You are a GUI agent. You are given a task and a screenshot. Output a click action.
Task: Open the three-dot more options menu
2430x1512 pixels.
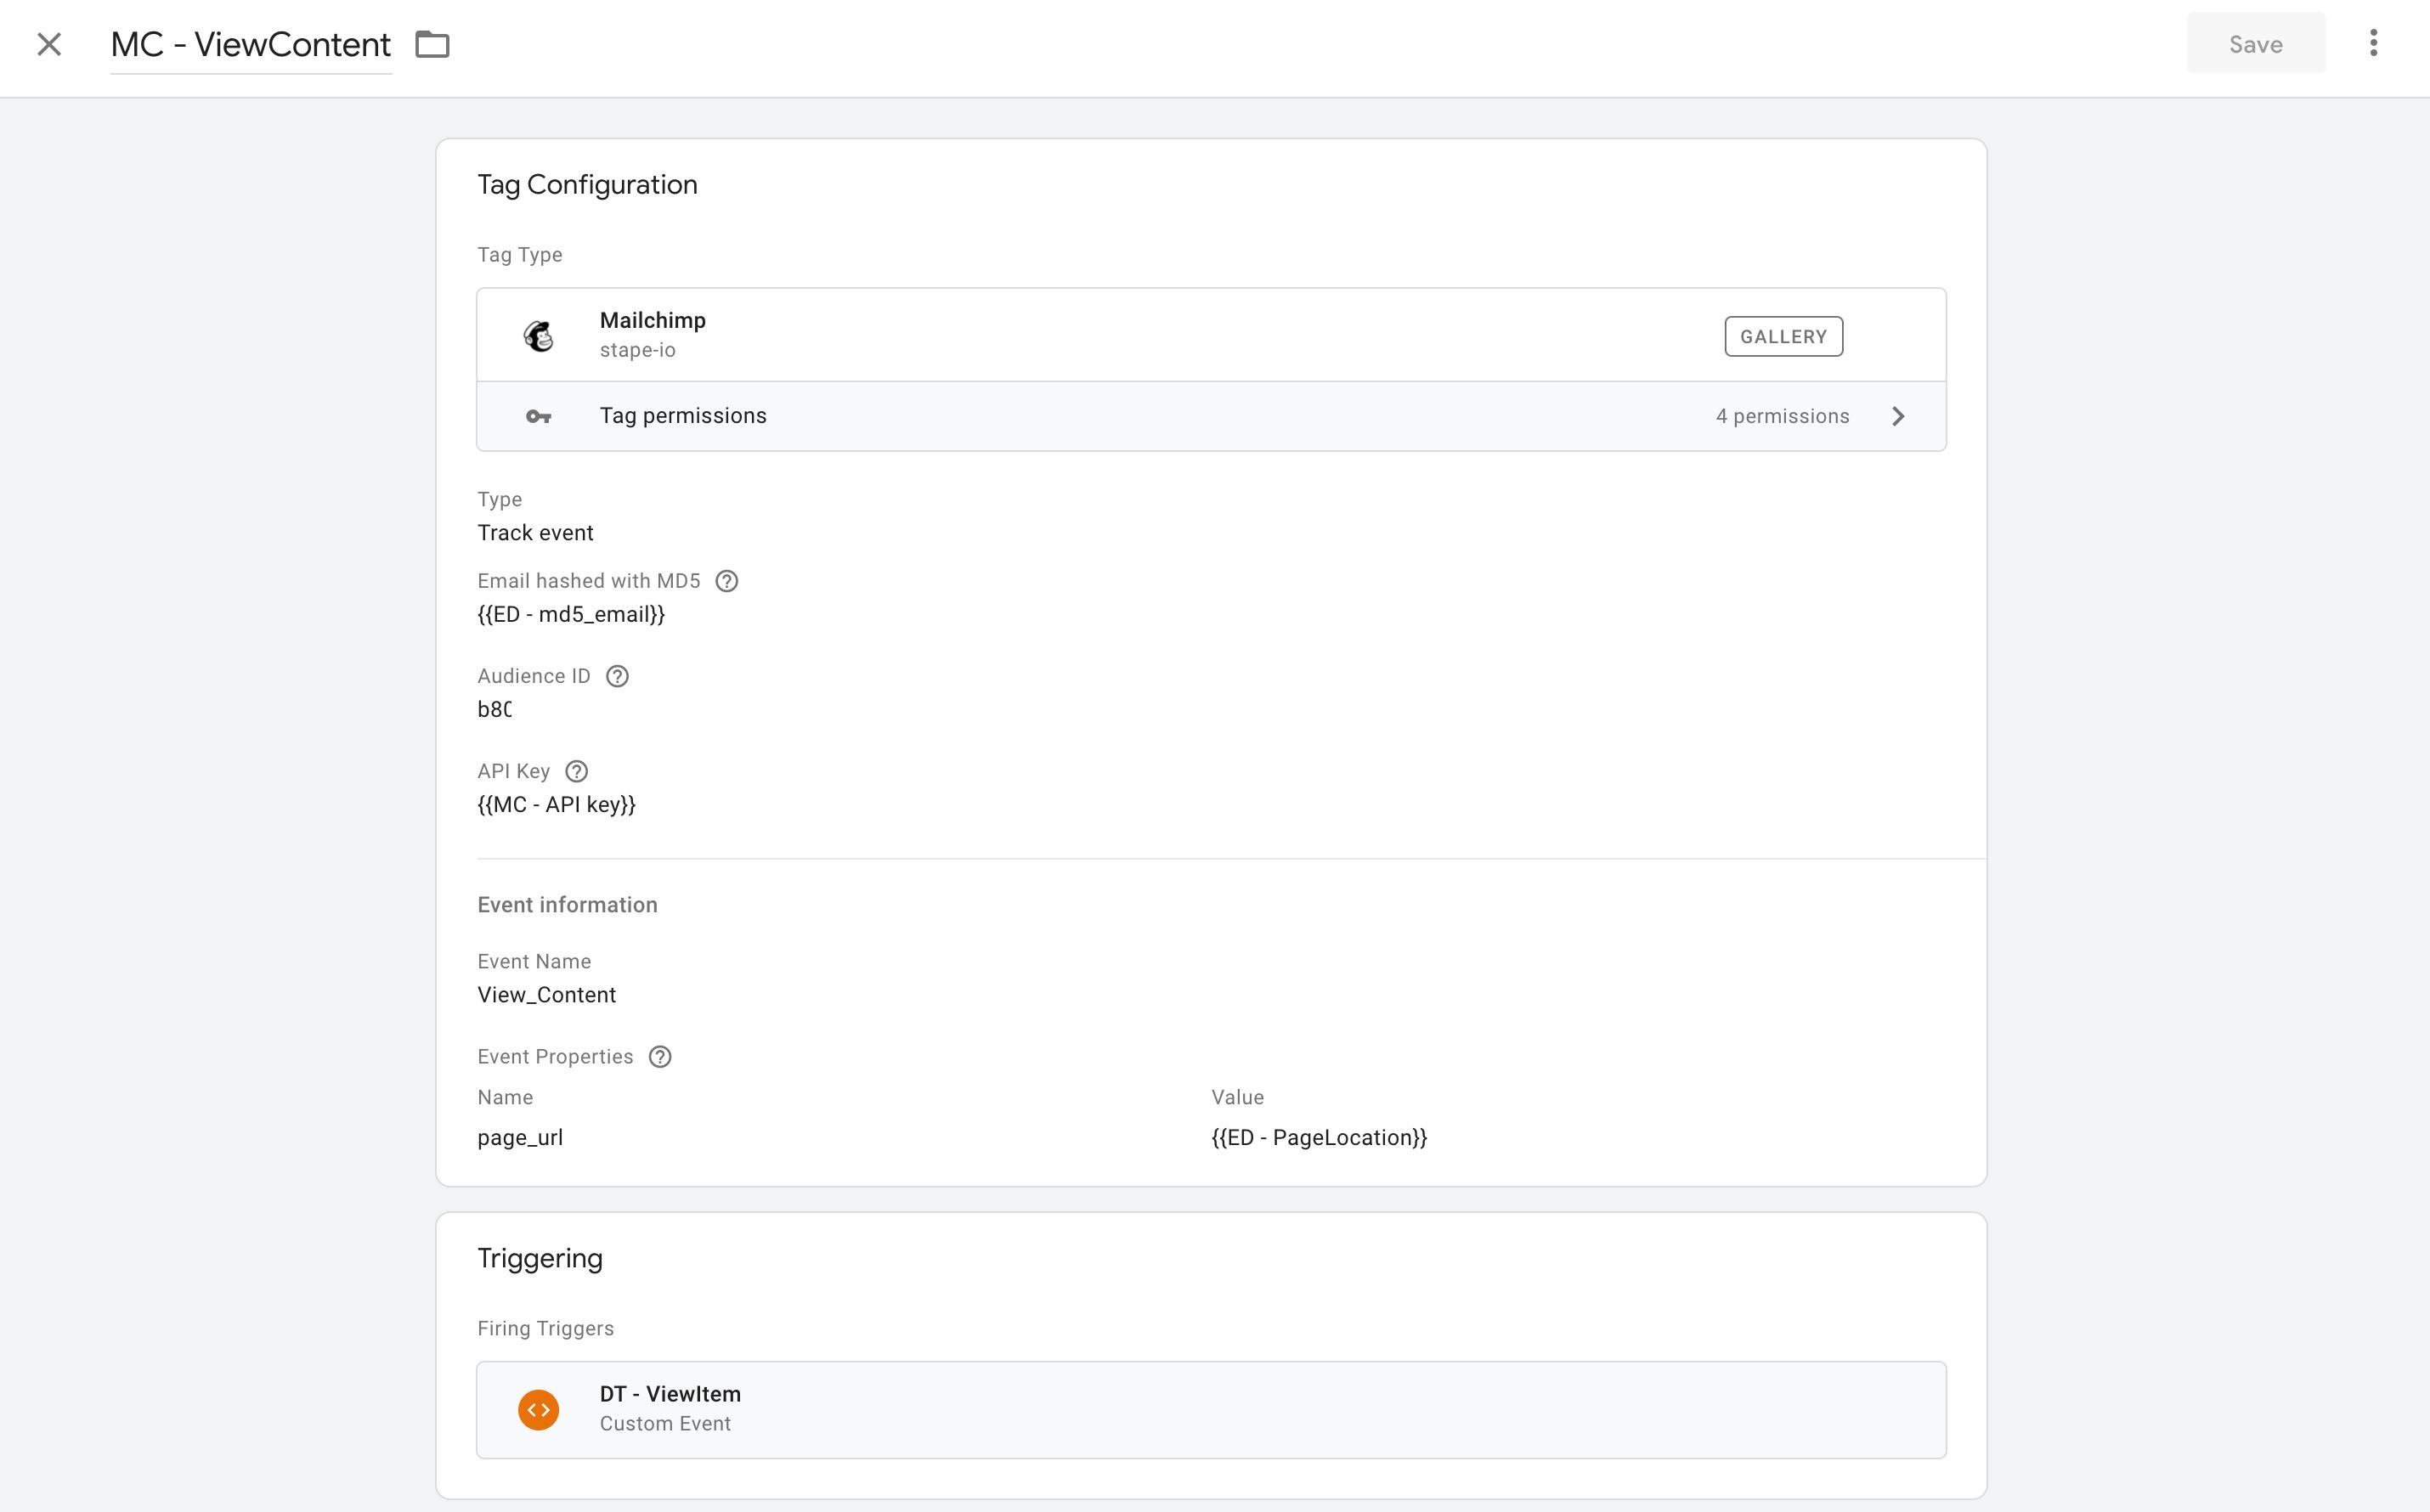pyautogui.click(x=2373, y=43)
